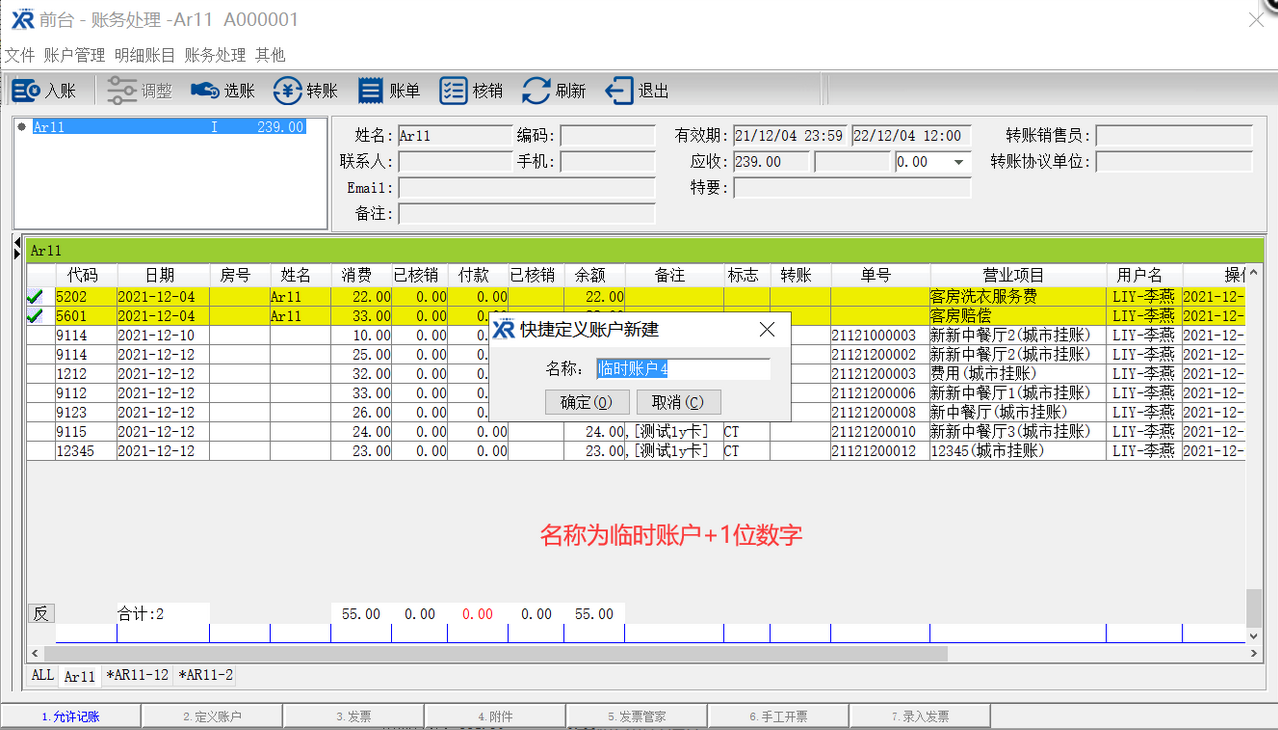The height and width of the screenshot is (730, 1278).
Task: Open the 文件 menu
Action: (19, 55)
